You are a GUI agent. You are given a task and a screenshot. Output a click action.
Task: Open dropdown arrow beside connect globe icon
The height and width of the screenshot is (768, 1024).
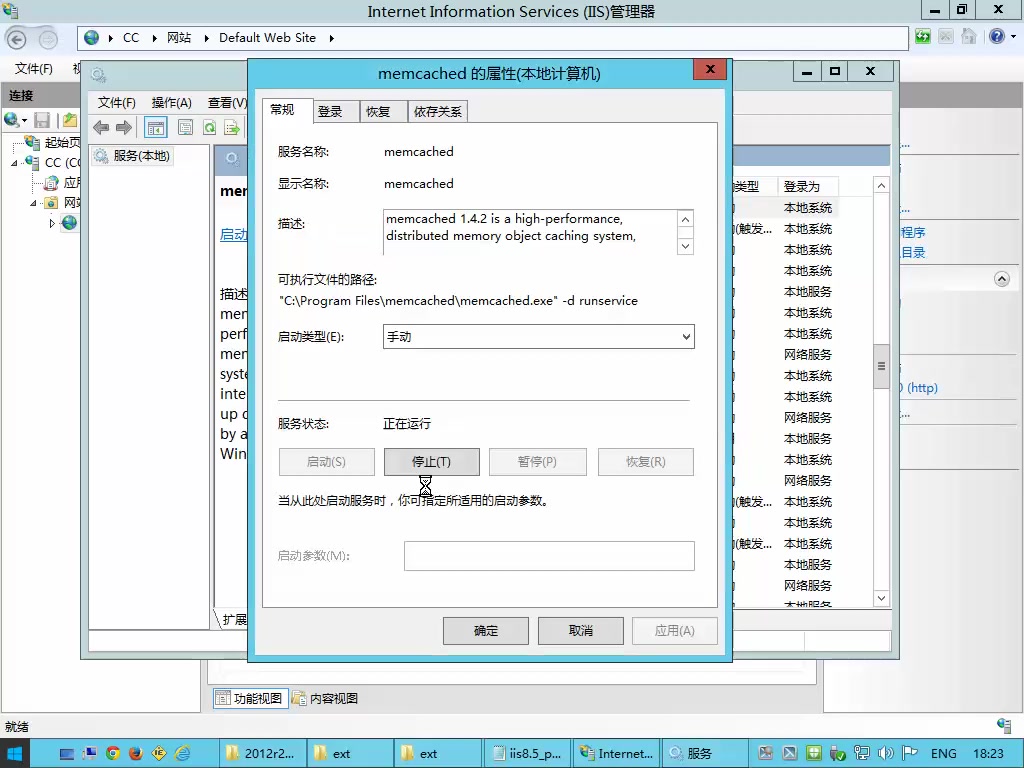coord(24,120)
